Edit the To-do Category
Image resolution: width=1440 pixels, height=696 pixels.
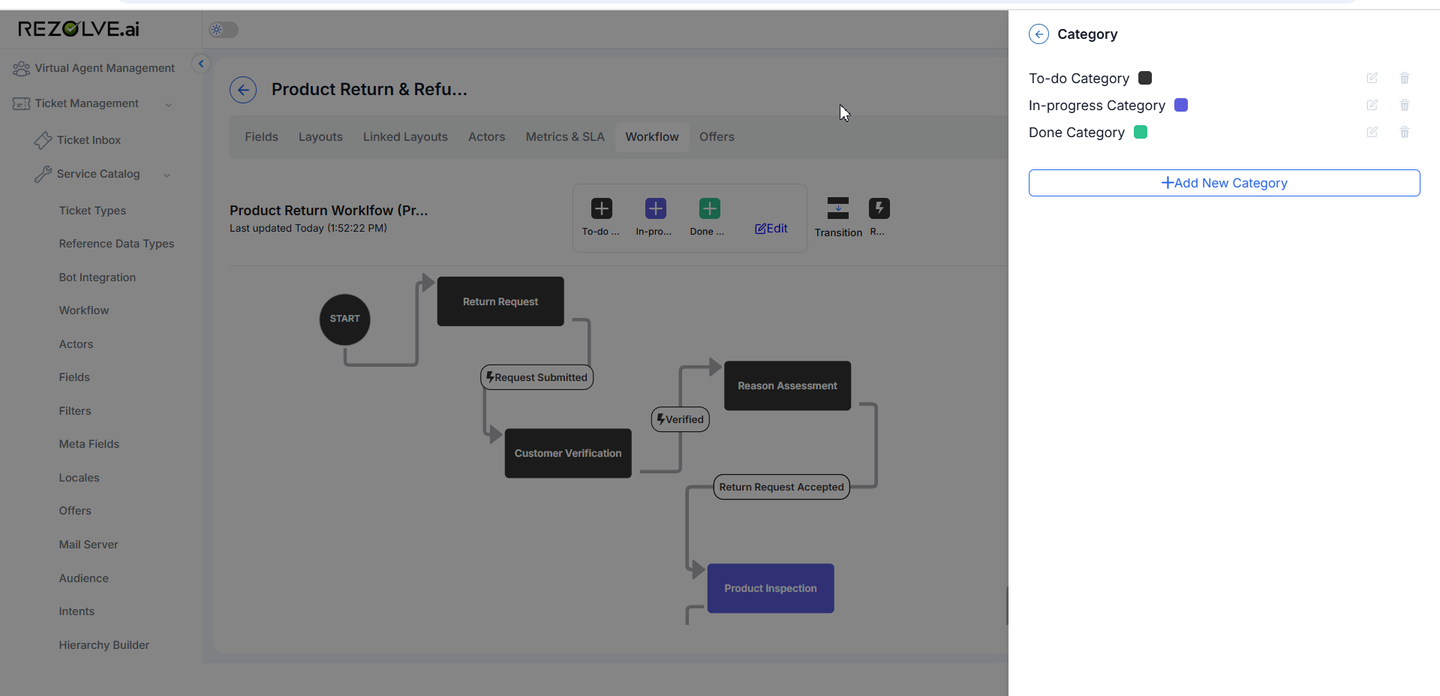point(1372,78)
